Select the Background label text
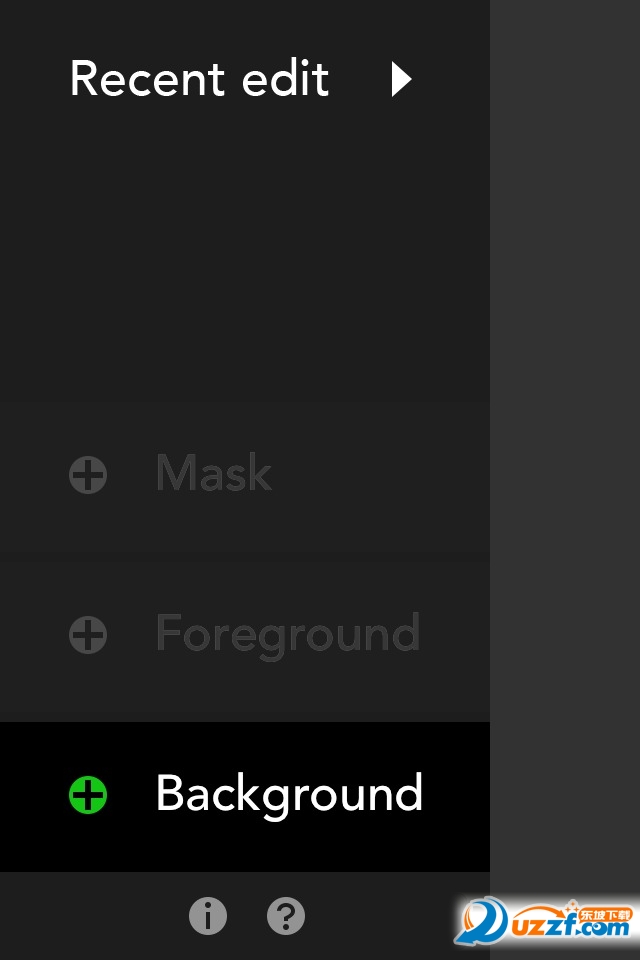 point(289,794)
